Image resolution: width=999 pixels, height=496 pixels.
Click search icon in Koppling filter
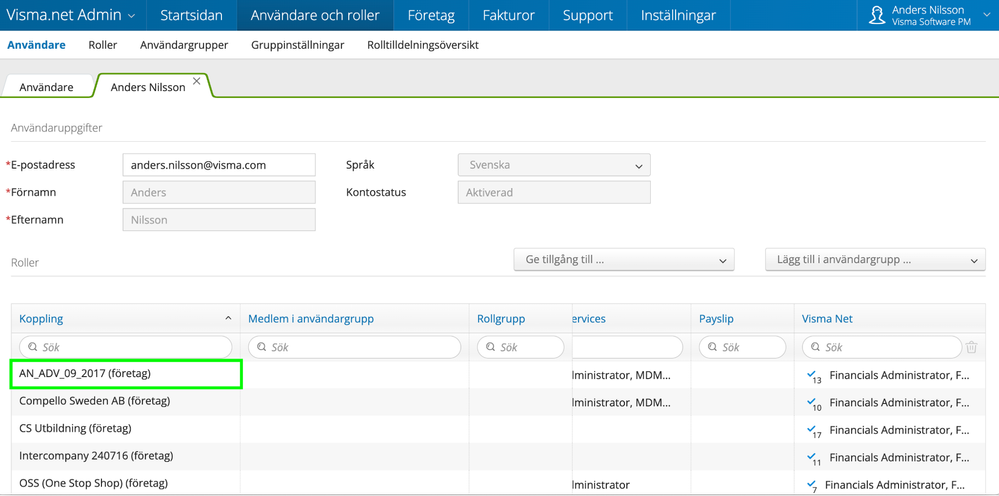tap(33, 347)
